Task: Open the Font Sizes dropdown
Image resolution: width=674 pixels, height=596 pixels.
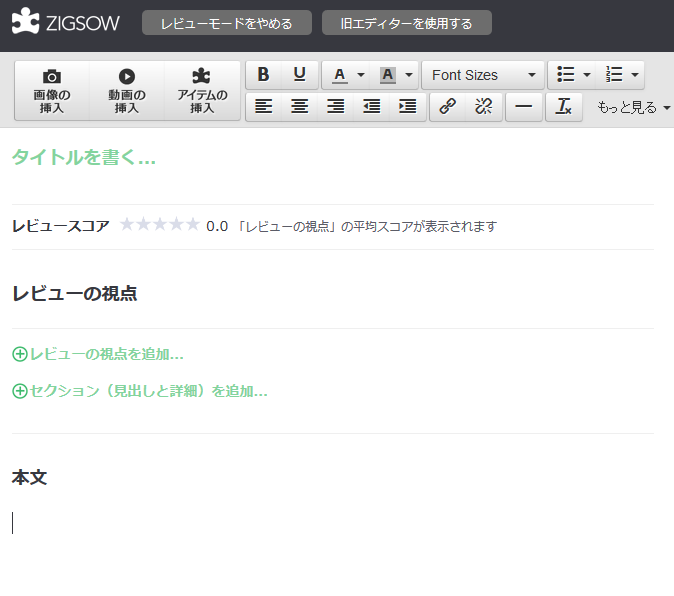Action: click(x=483, y=75)
